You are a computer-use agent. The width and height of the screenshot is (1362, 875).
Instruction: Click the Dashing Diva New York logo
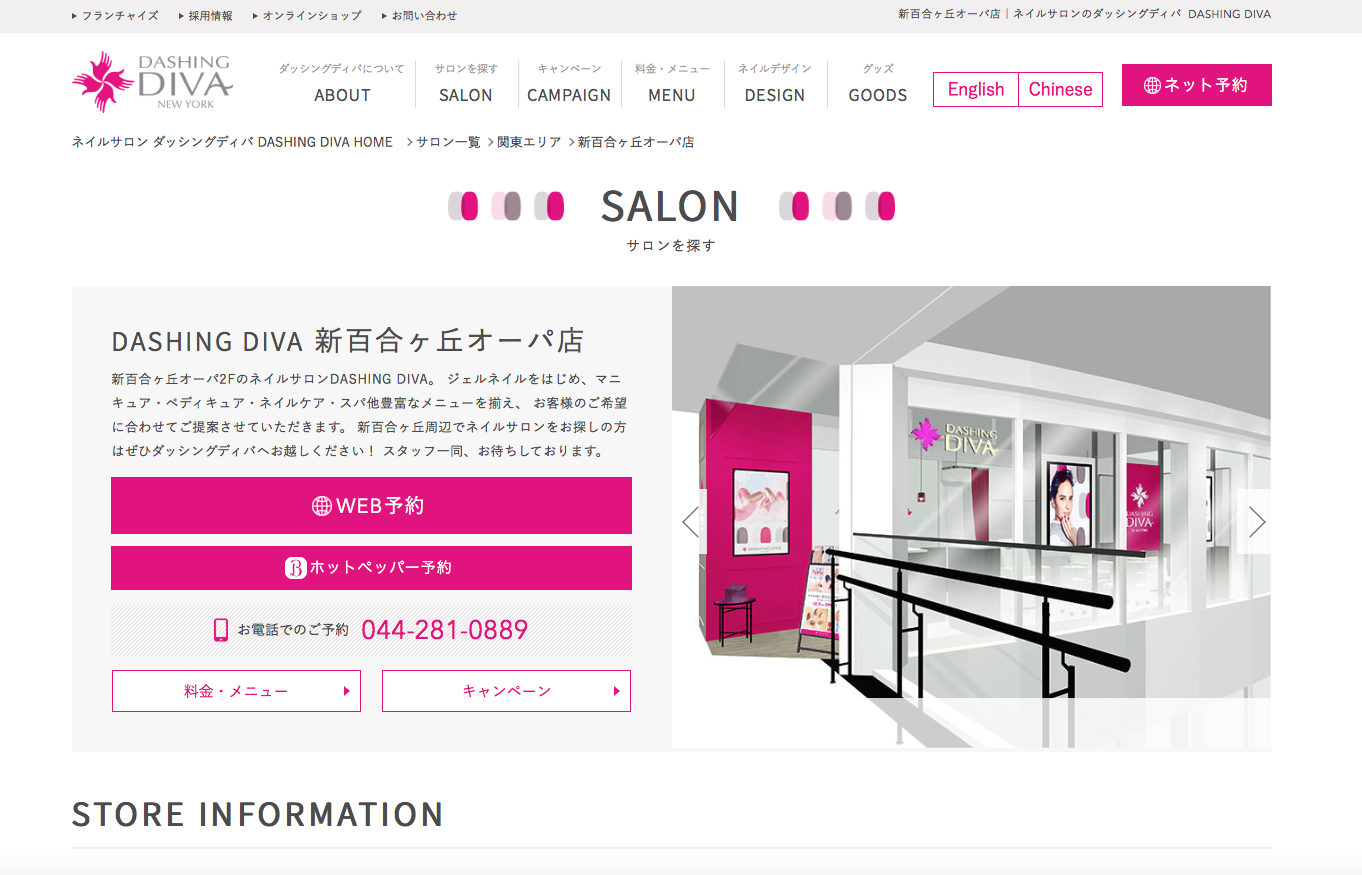point(152,82)
